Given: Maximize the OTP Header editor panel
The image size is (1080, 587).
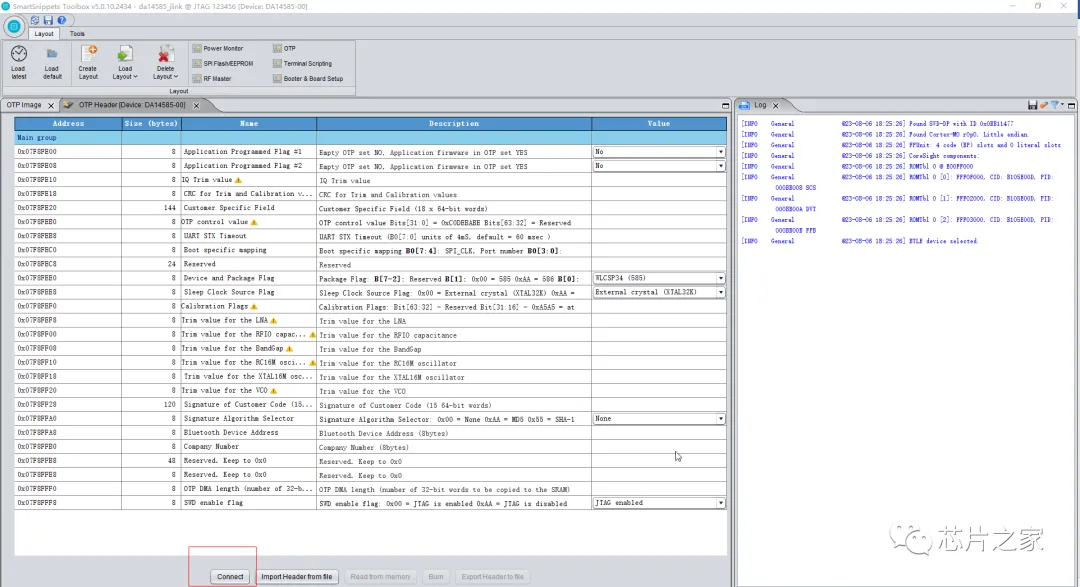Looking at the screenshot, I should (725, 106).
